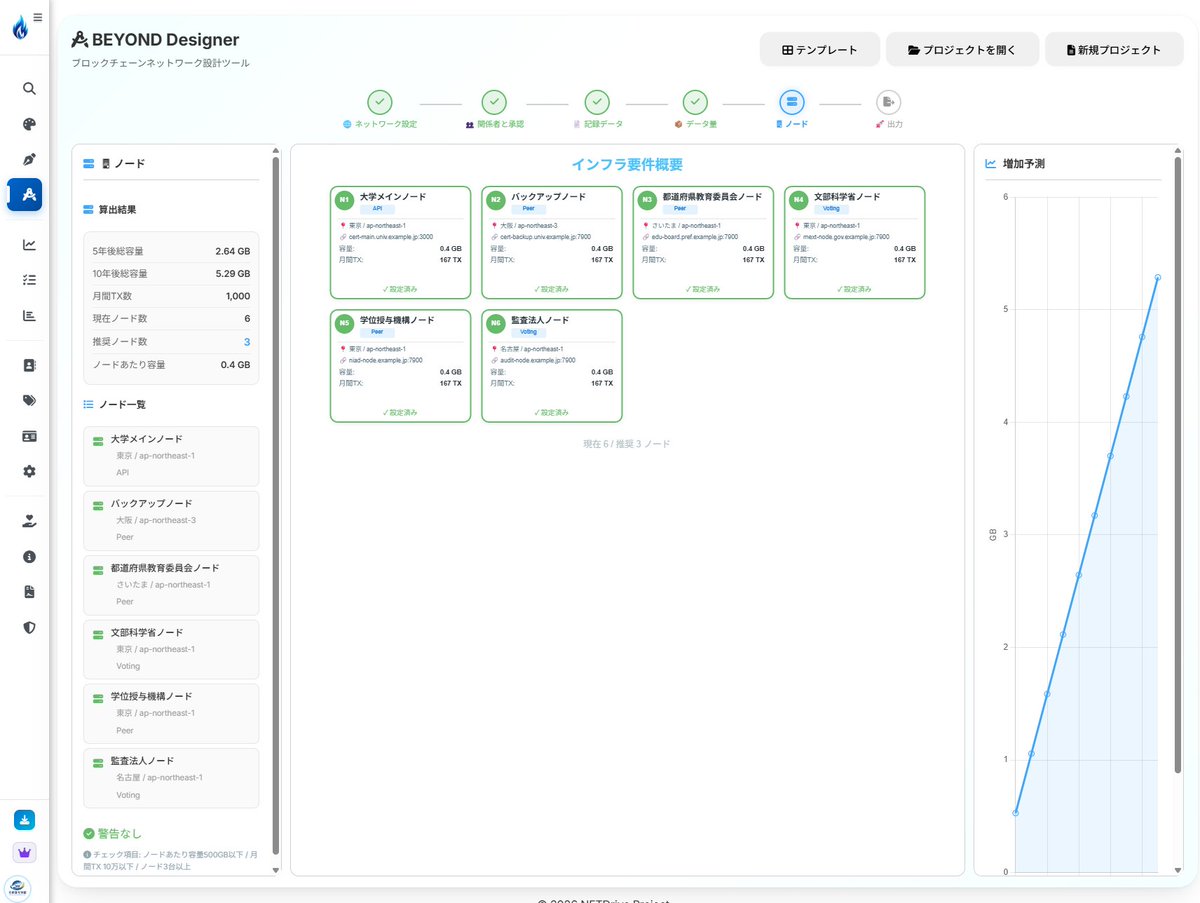Image resolution: width=1200 pixels, height=903 pixels.
Task: Open the info circle sidebar icon
Action: coord(29,557)
